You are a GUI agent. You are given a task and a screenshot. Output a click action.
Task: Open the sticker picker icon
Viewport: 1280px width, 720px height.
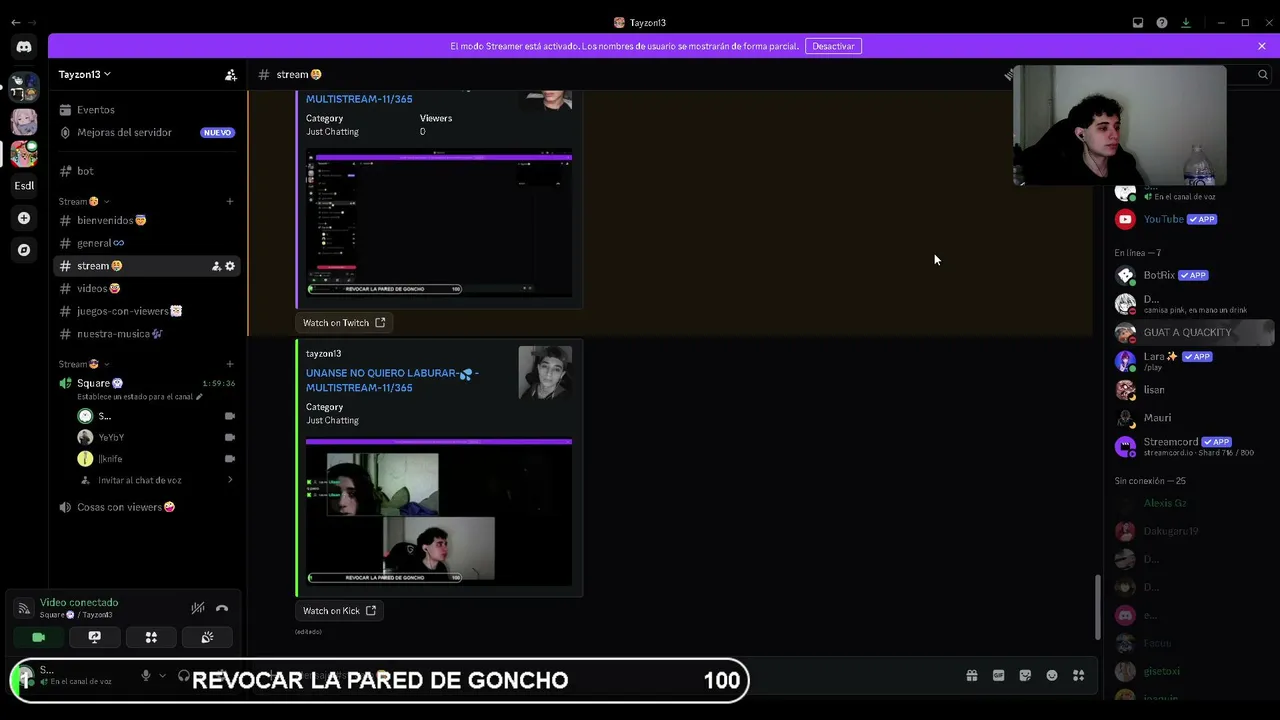point(1025,676)
